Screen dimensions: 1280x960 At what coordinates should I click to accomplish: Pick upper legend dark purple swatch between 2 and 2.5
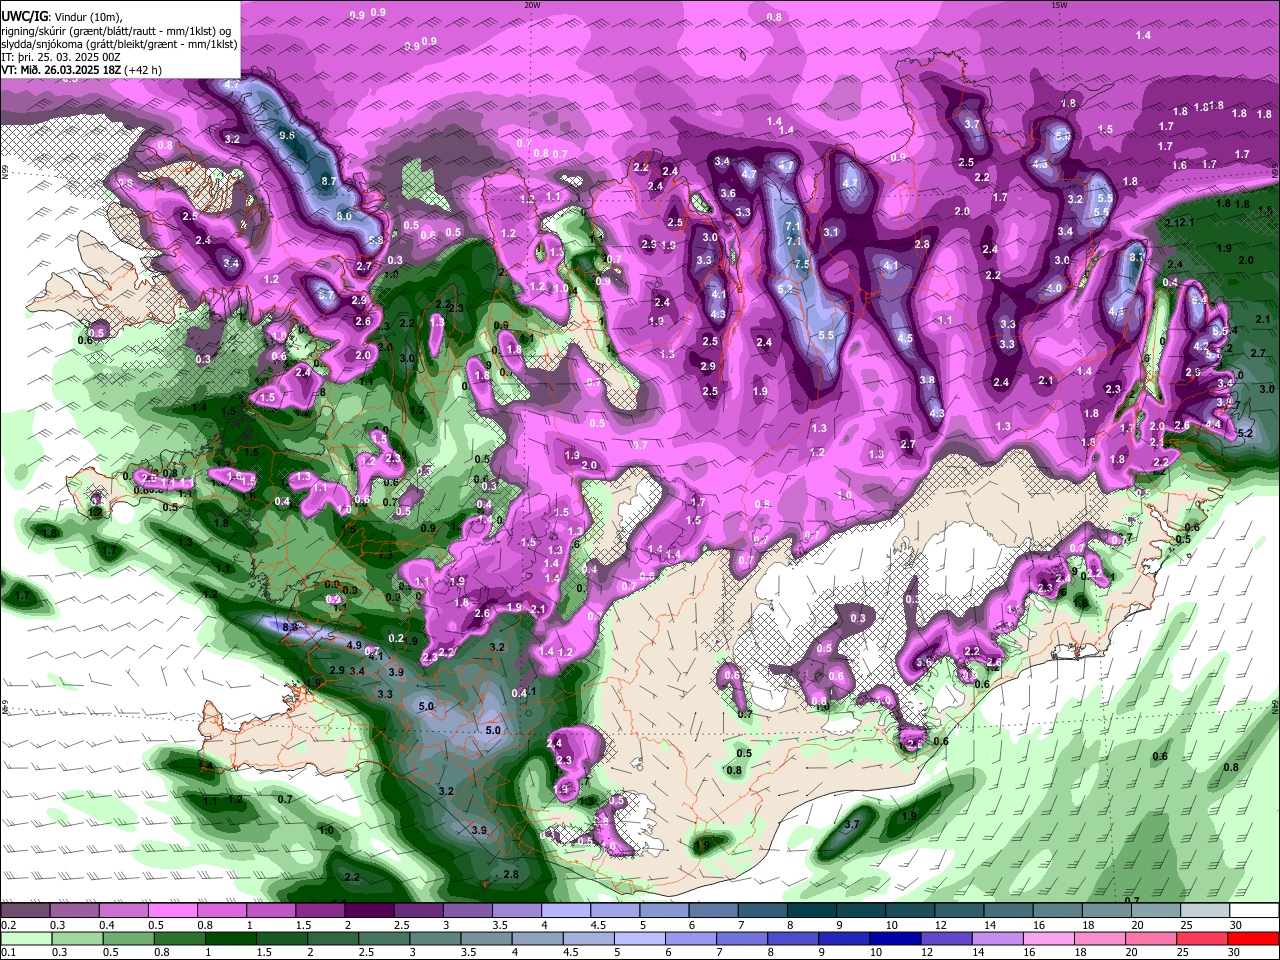coord(369,911)
